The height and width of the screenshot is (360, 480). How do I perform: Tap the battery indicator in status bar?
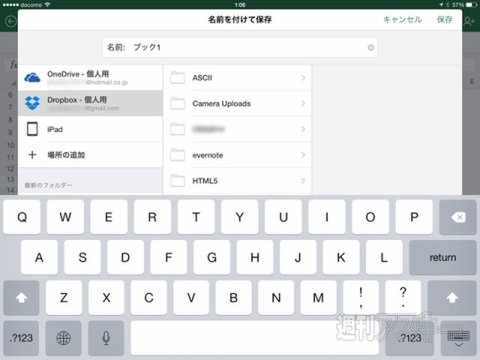(x=471, y=5)
